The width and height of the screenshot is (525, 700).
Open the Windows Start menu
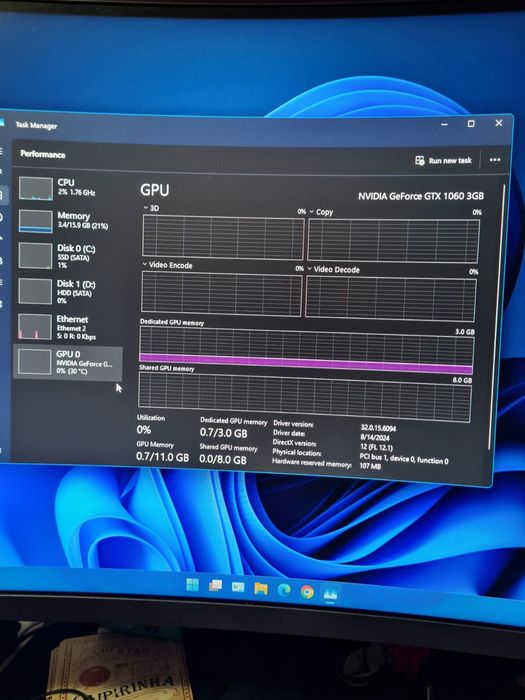(192, 584)
